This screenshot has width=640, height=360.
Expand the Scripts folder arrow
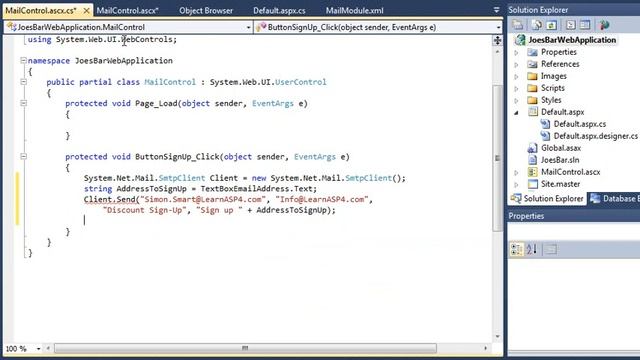(516, 89)
